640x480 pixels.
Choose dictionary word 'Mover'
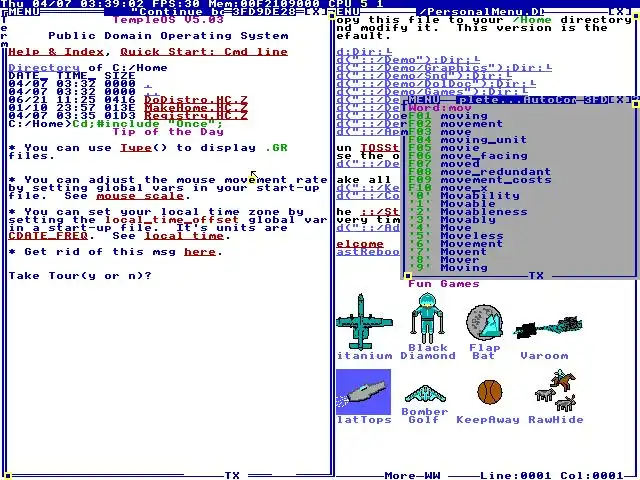pos(444,260)
